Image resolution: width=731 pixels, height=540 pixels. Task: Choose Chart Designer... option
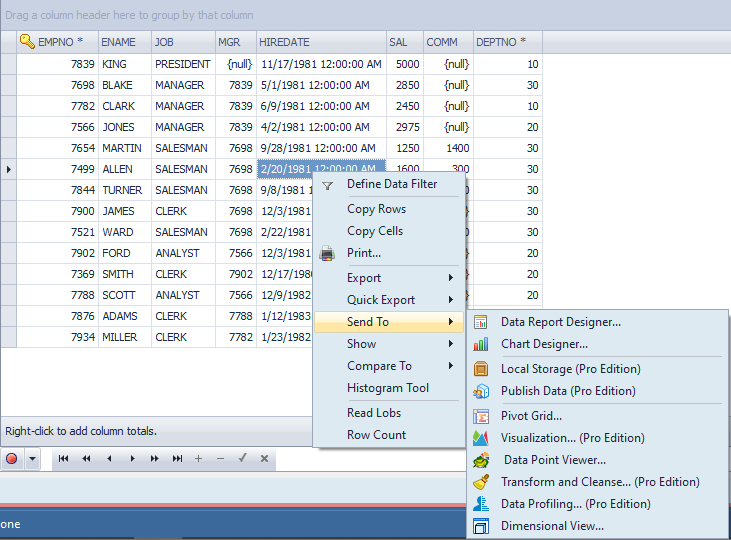click(597, 344)
